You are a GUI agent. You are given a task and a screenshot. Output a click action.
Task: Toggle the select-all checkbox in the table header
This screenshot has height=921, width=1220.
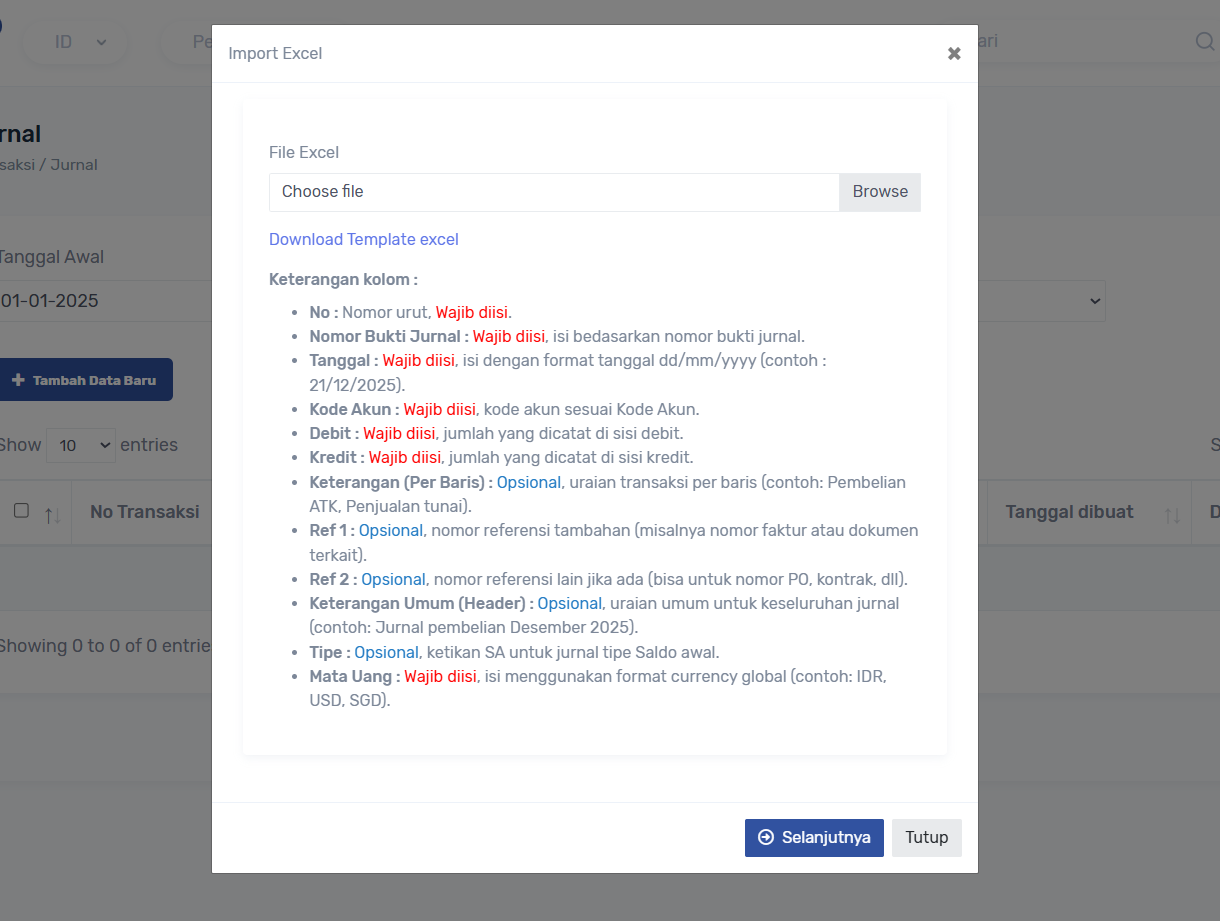(21, 511)
